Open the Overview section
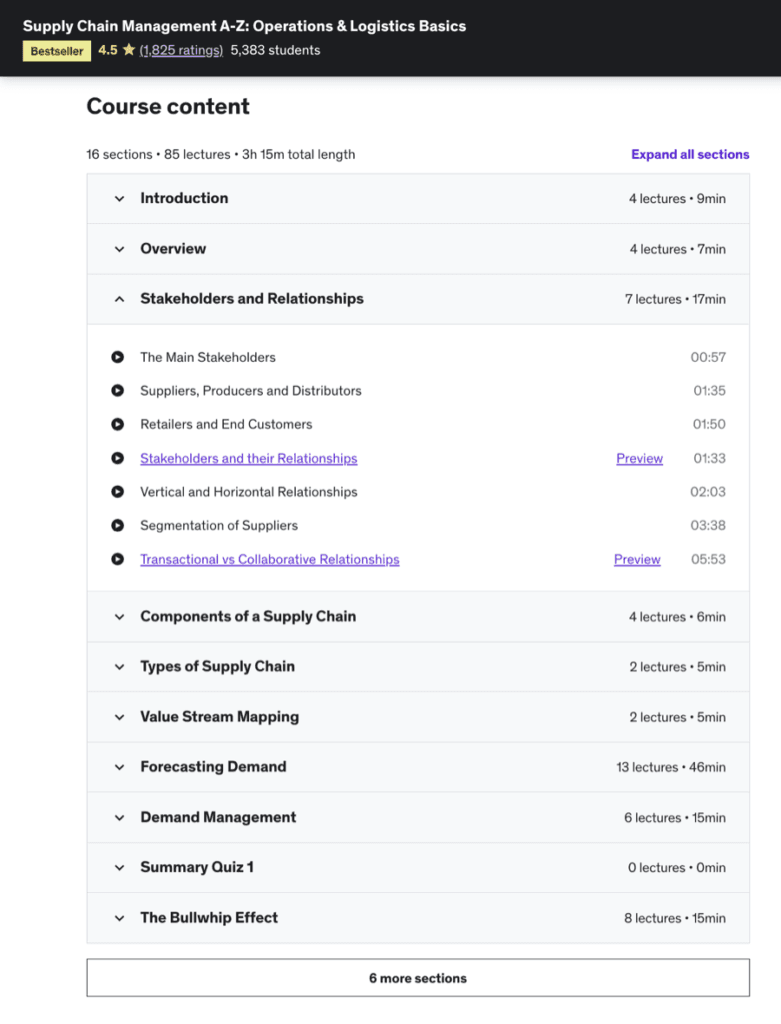Viewport: 781px width, 1024px height. pos(173,249)
